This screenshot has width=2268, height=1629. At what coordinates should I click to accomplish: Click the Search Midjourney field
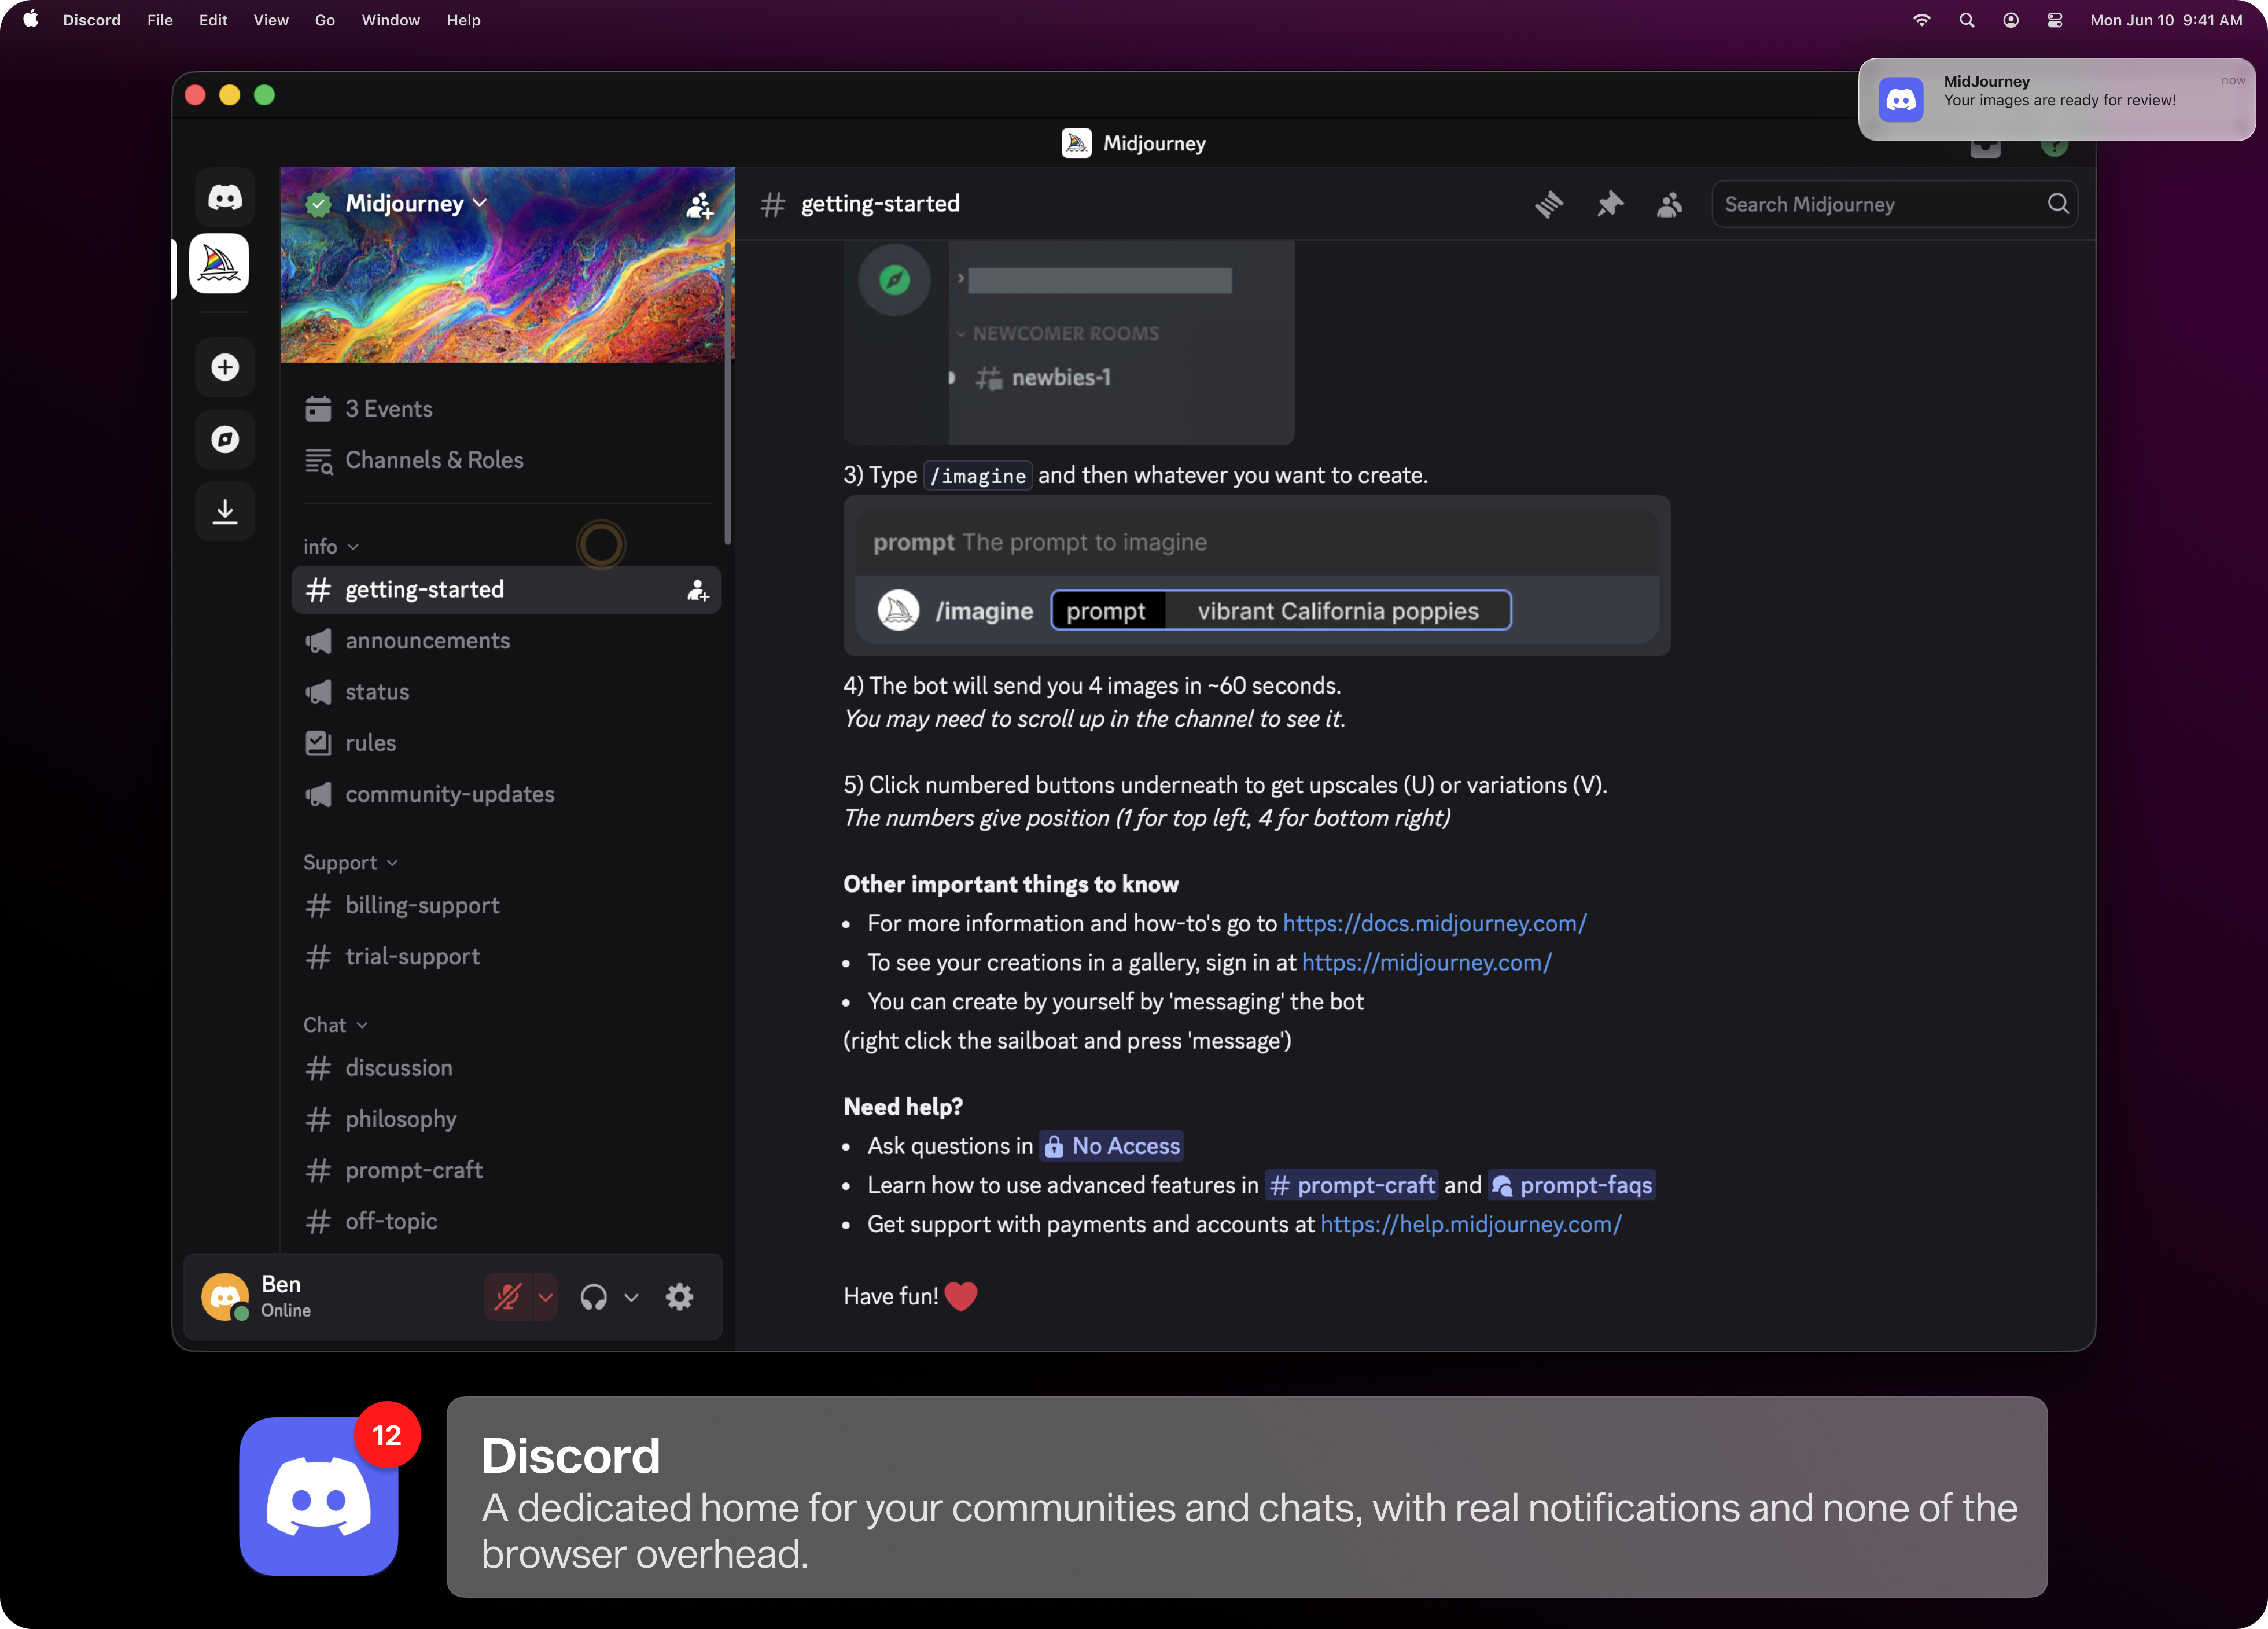coord(1880,204)
